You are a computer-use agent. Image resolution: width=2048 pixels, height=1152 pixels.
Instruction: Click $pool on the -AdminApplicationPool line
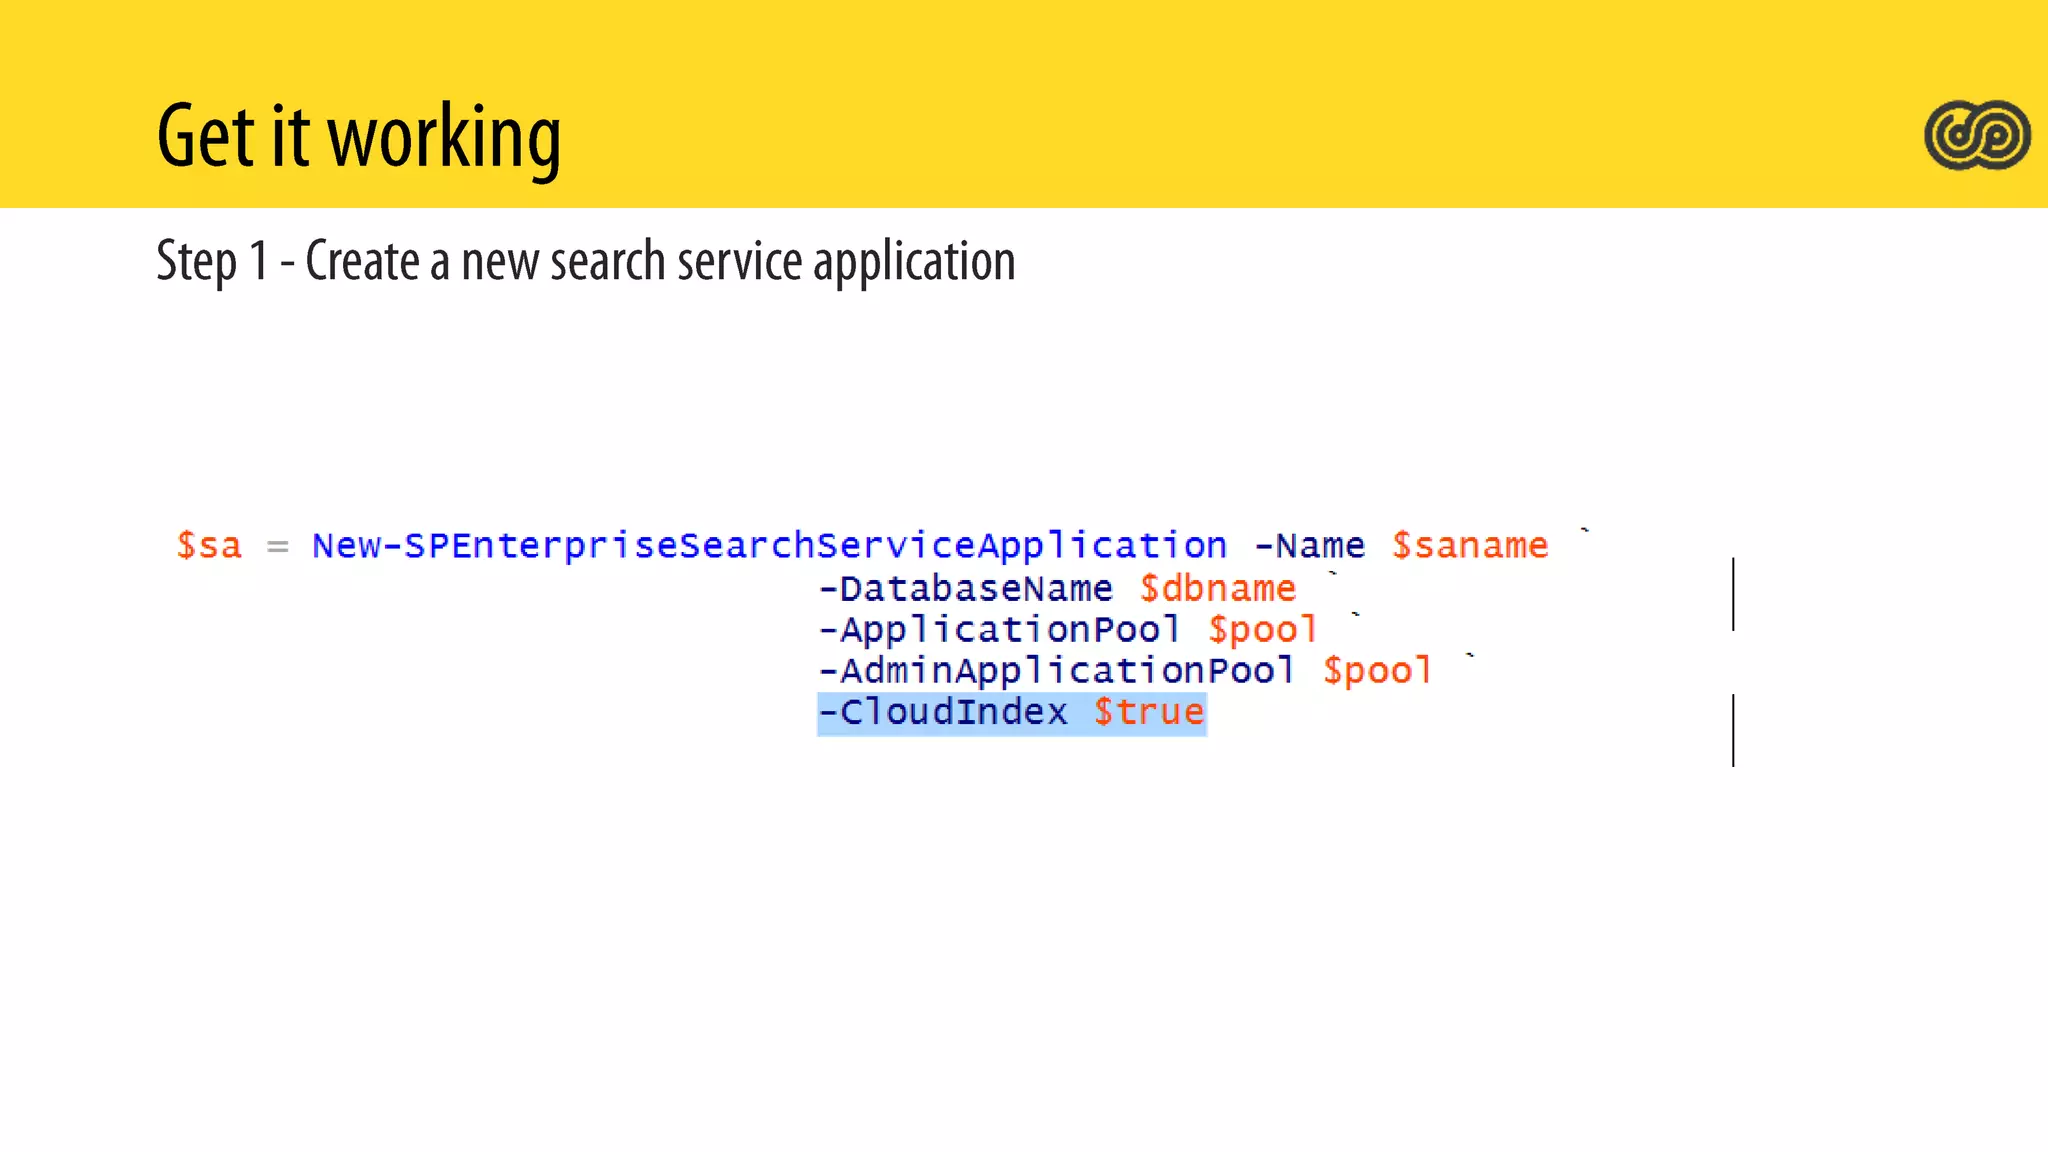tap(1377, 671)
